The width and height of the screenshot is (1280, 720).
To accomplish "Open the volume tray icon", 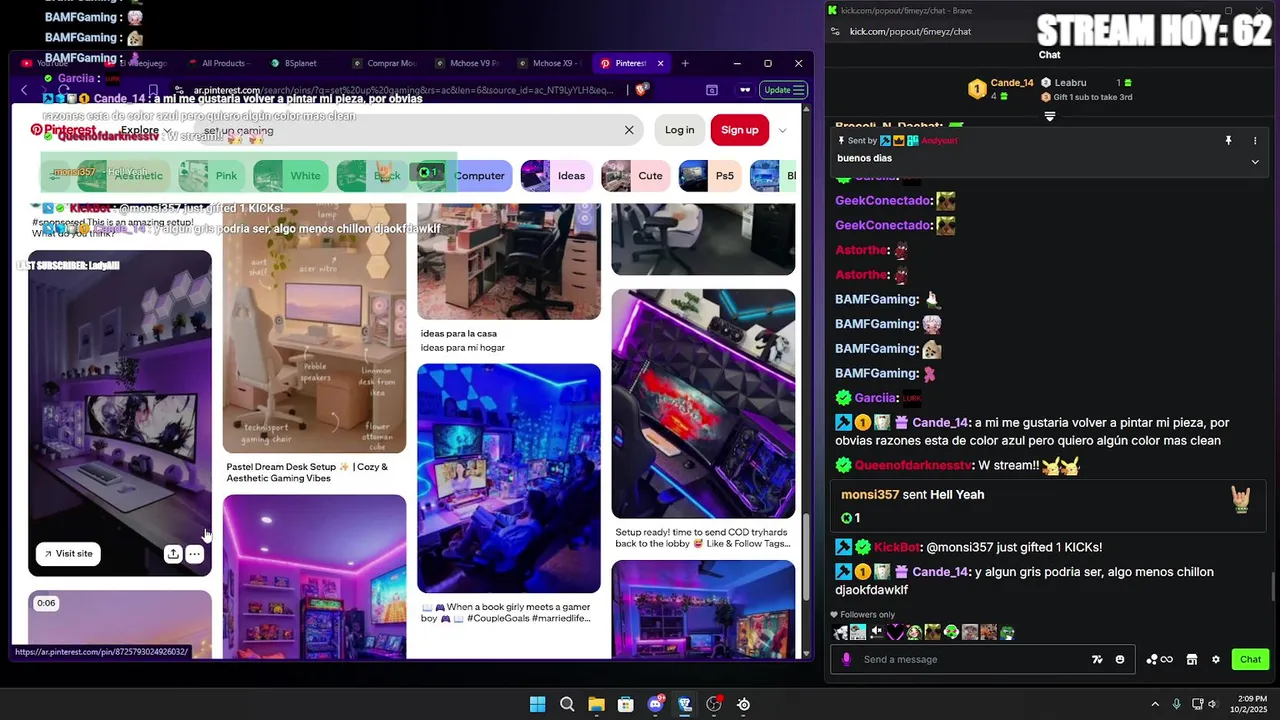I will [1213, 704].
